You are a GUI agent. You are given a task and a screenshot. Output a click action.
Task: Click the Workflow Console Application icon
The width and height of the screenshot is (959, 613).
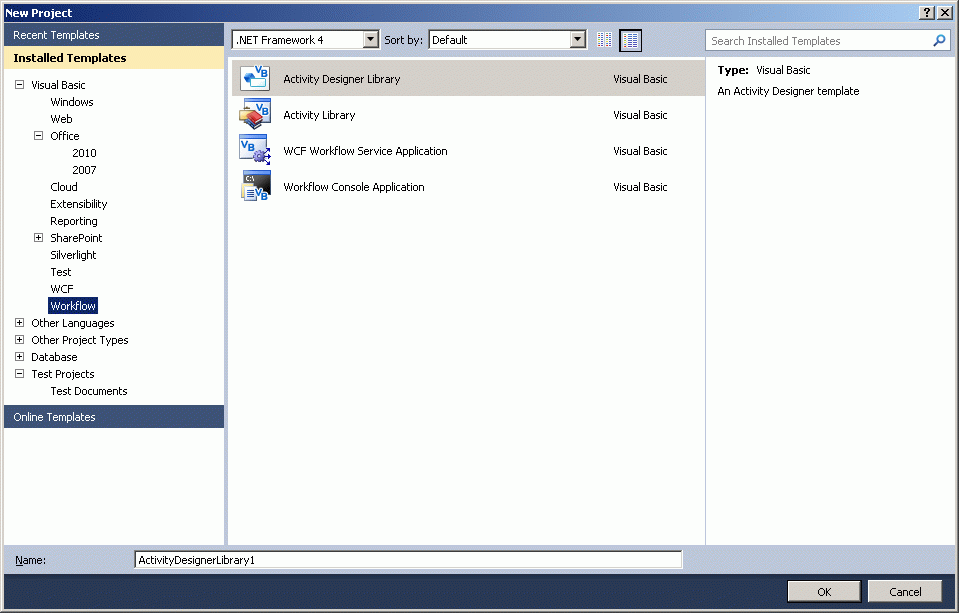tap(255, 187)
